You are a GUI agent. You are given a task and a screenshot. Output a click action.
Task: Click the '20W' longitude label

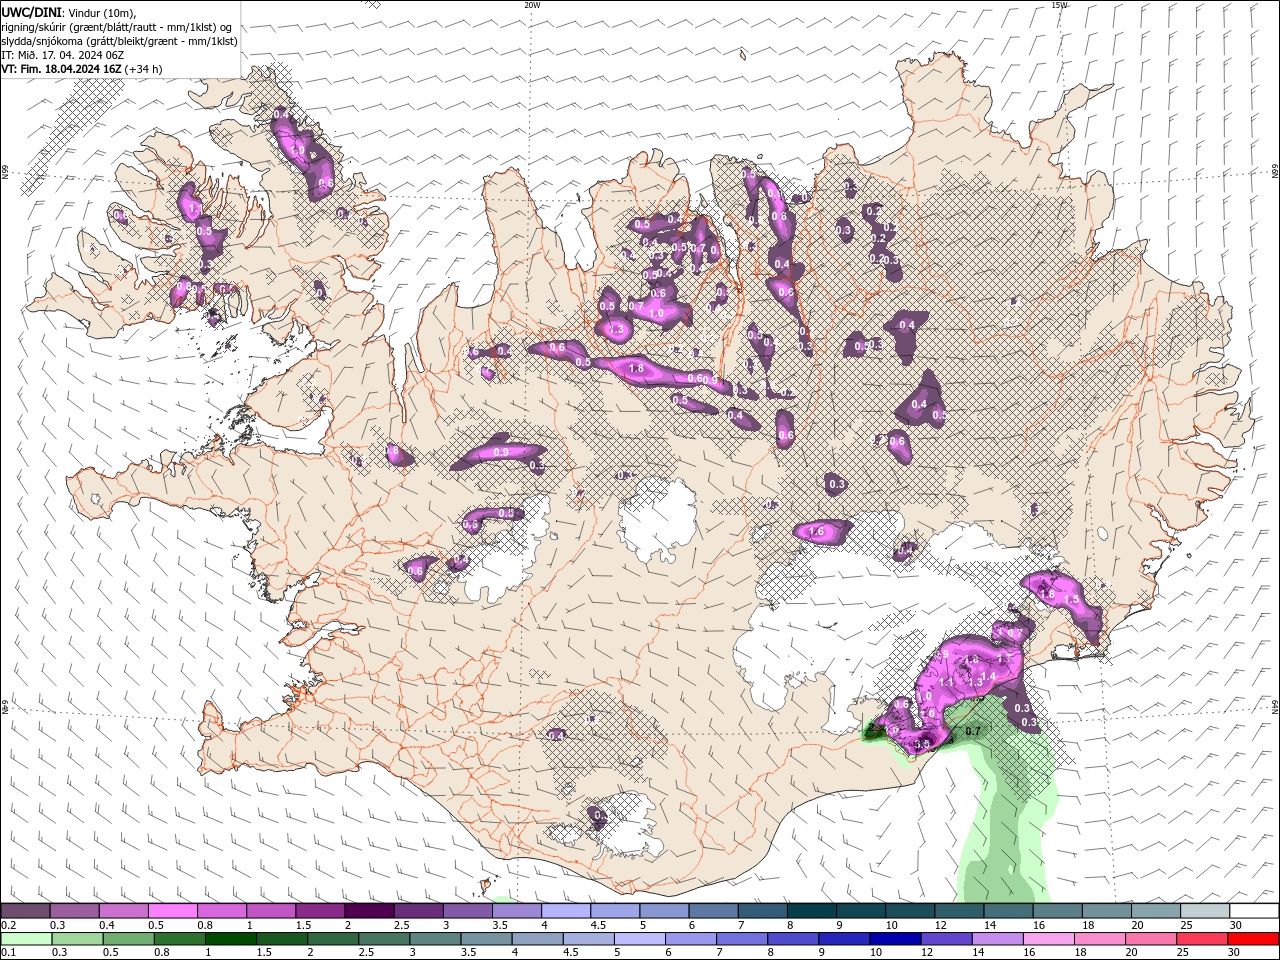(x=532, y=5)
